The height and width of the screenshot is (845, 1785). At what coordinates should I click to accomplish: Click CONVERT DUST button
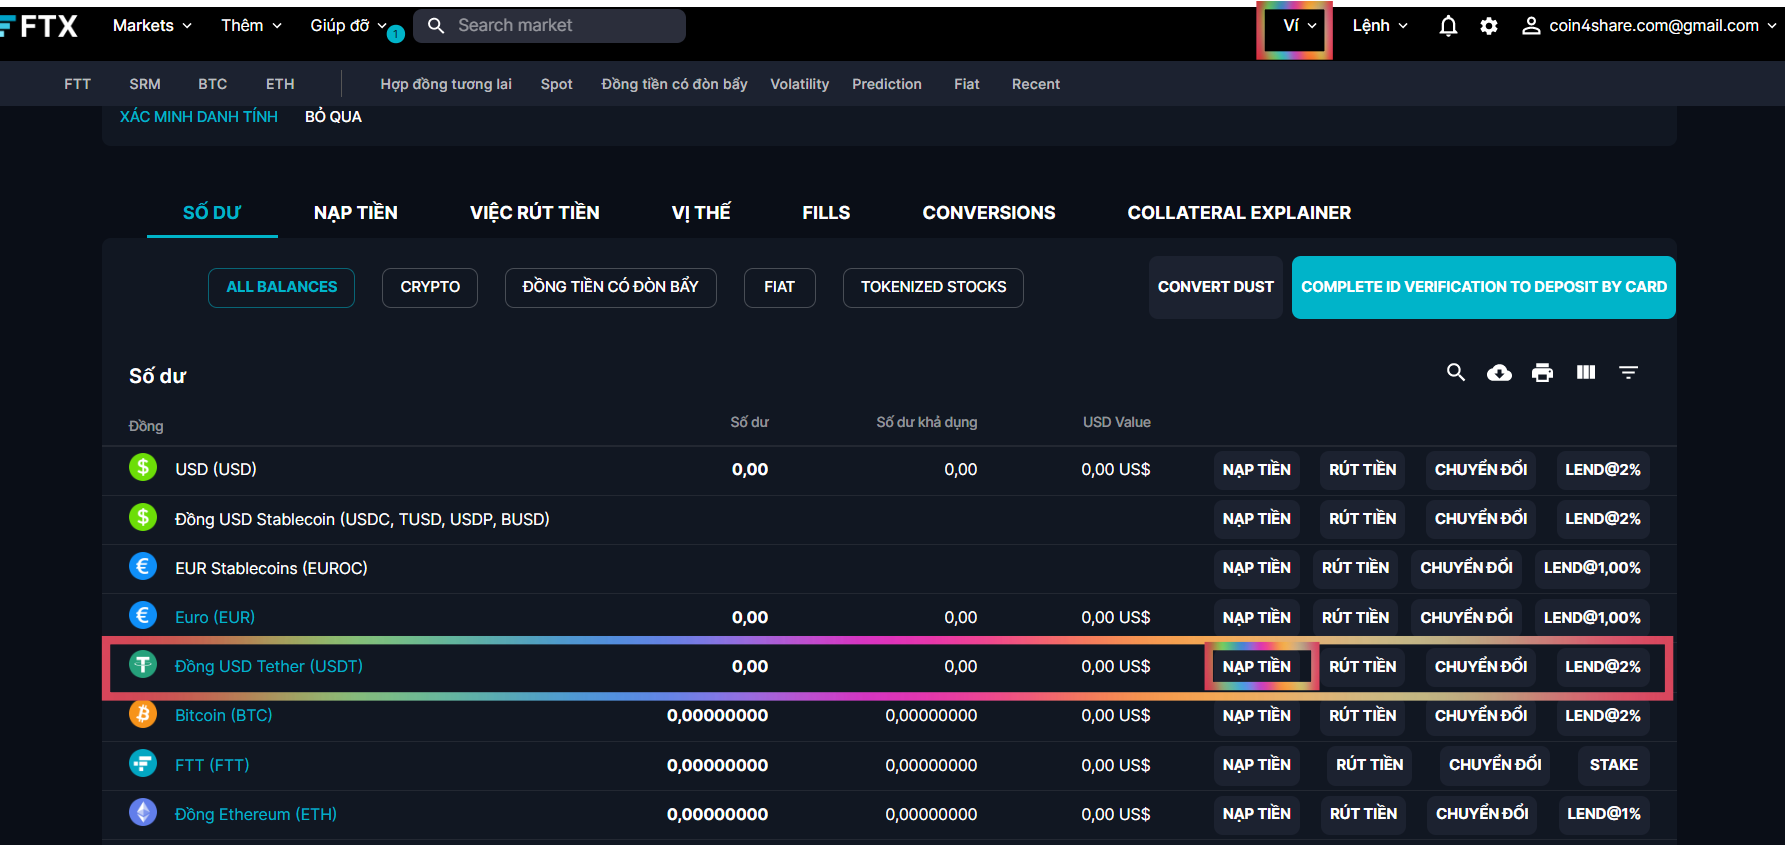coord(1215,287)
